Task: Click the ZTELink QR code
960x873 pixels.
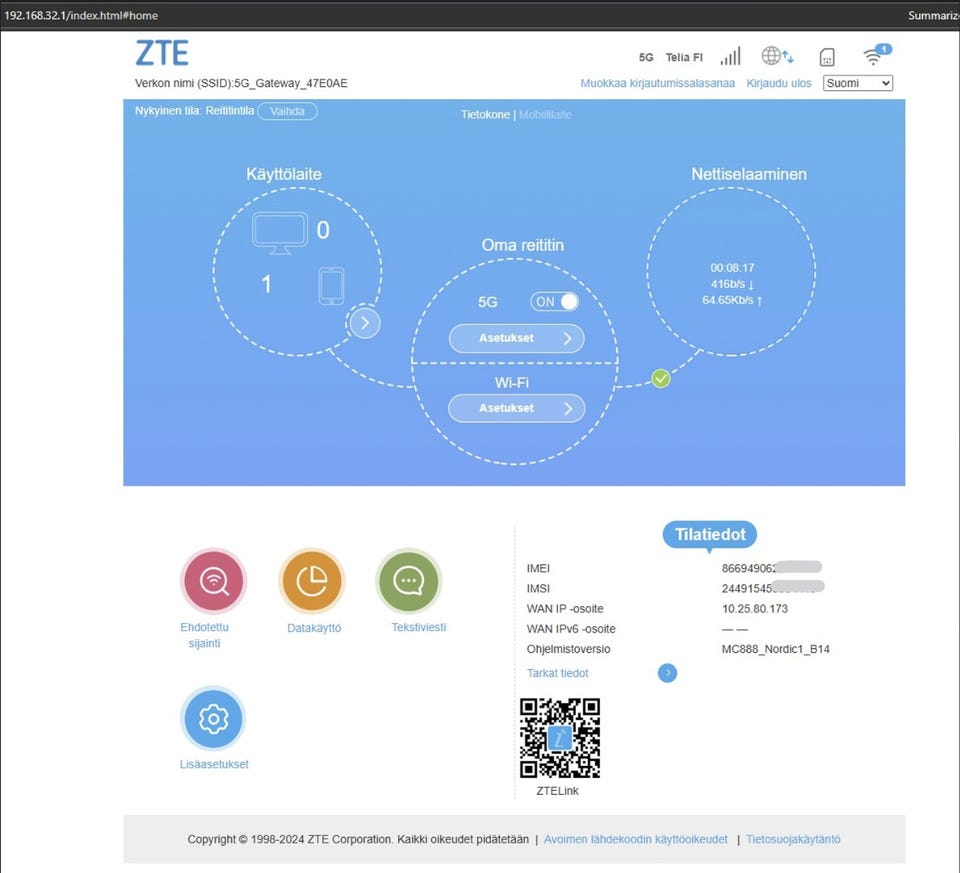Action: 560,738
